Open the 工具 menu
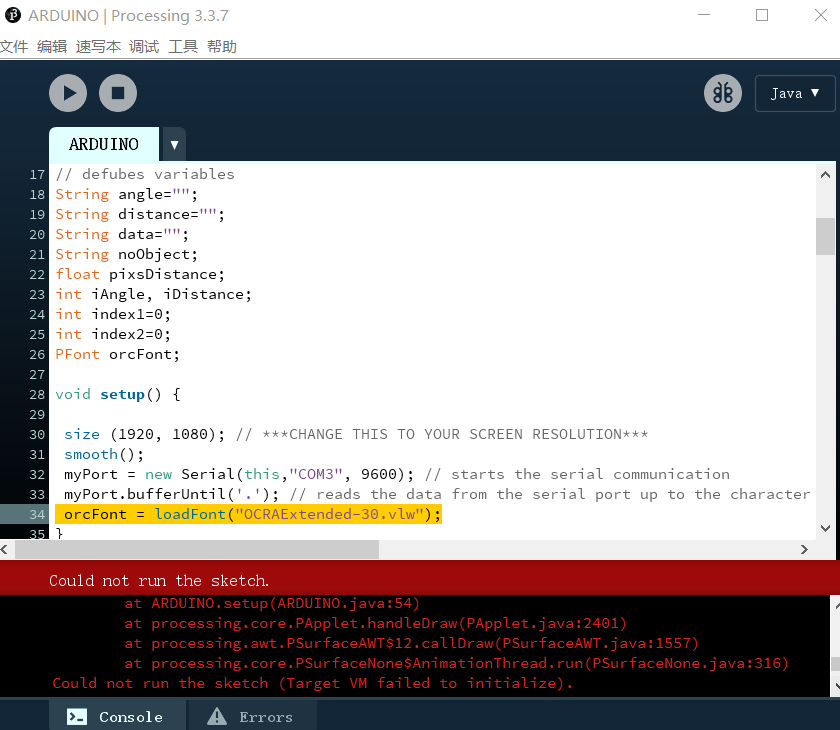 pos(183,47)
